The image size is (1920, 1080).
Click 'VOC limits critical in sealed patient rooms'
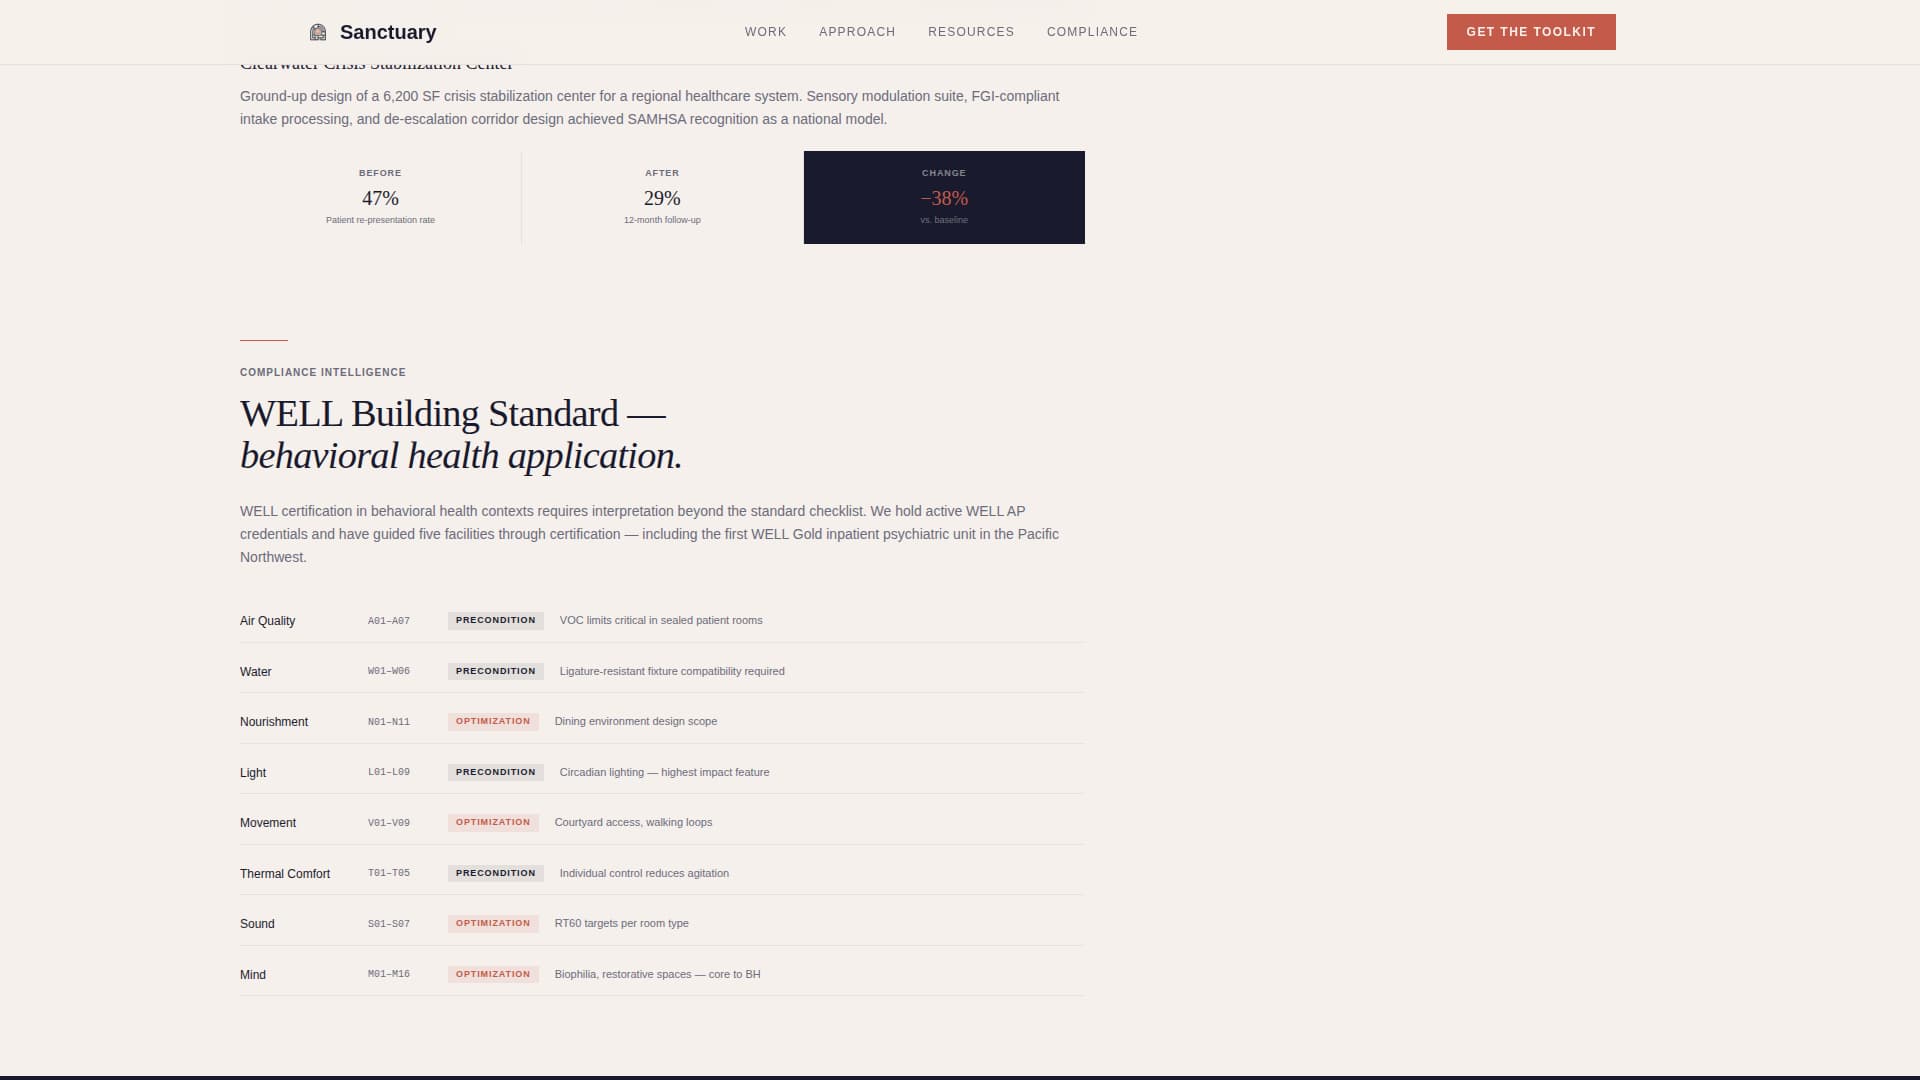[x=661, y=620]
